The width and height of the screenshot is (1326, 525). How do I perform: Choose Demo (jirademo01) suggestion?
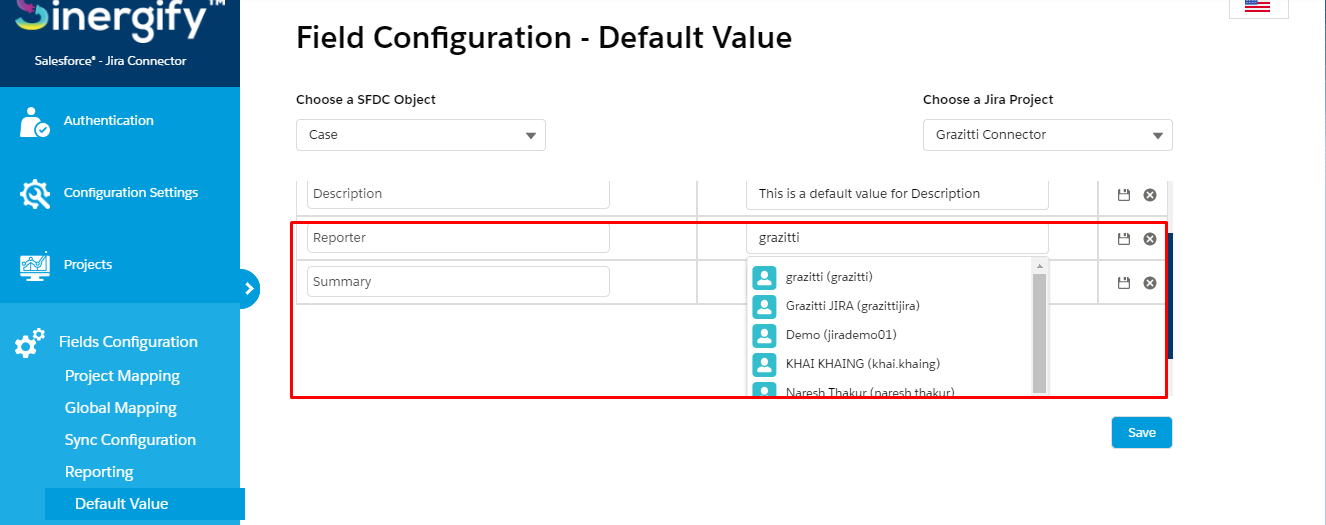tap(841, 335)
